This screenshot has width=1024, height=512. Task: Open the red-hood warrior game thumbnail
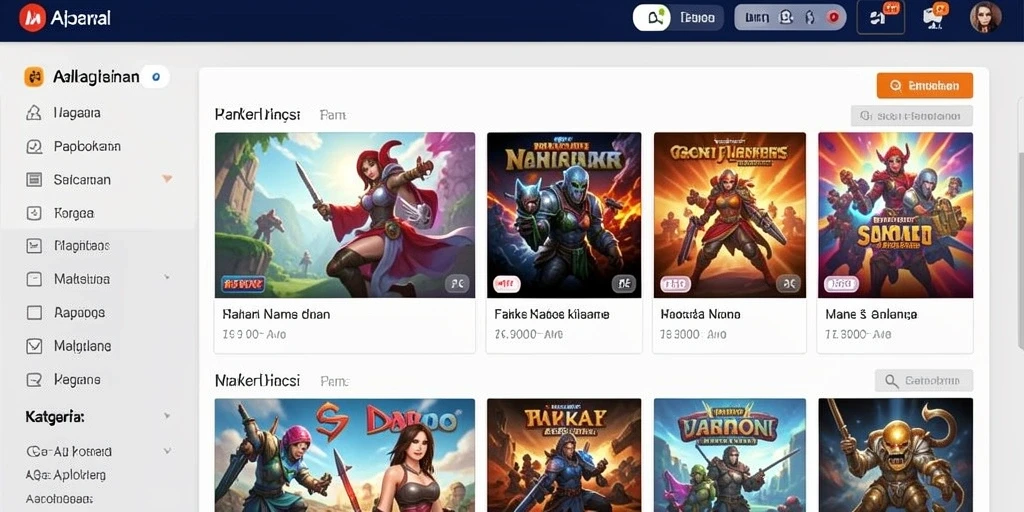(345, 215)
